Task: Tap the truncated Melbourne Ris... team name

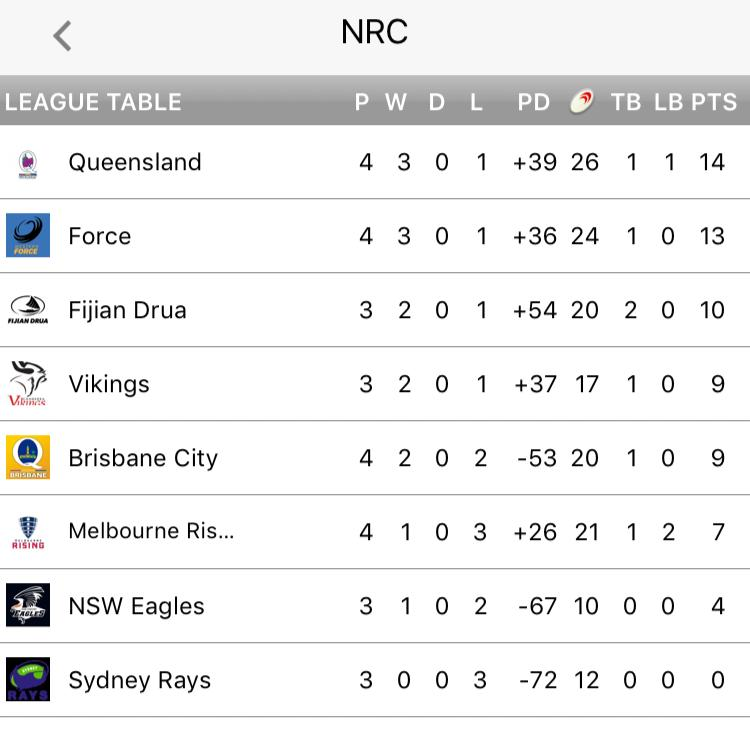Action: 151,532
